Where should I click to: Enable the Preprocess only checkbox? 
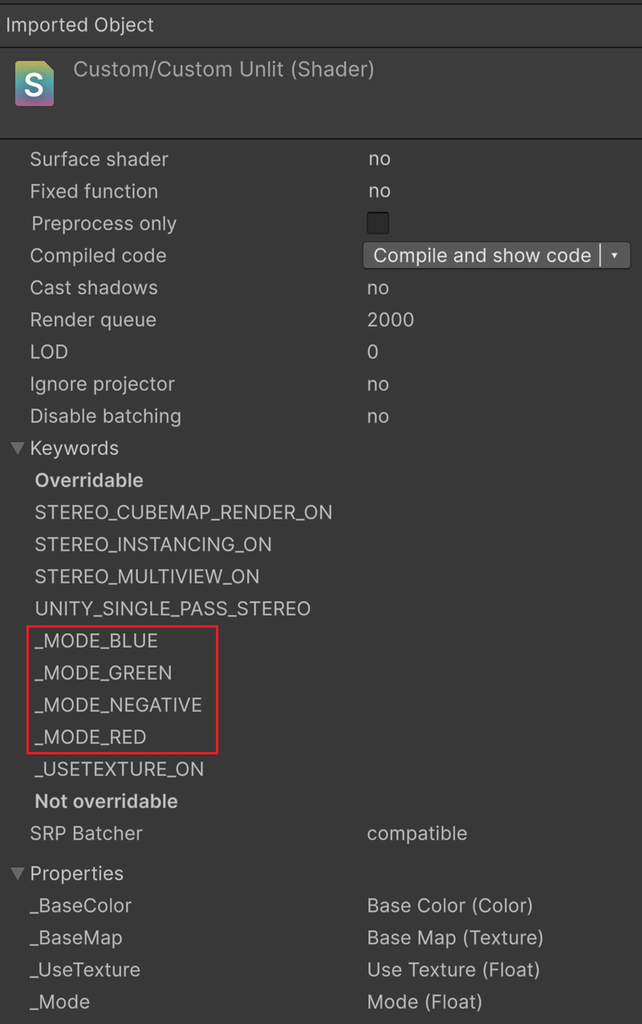coord(378,223)
